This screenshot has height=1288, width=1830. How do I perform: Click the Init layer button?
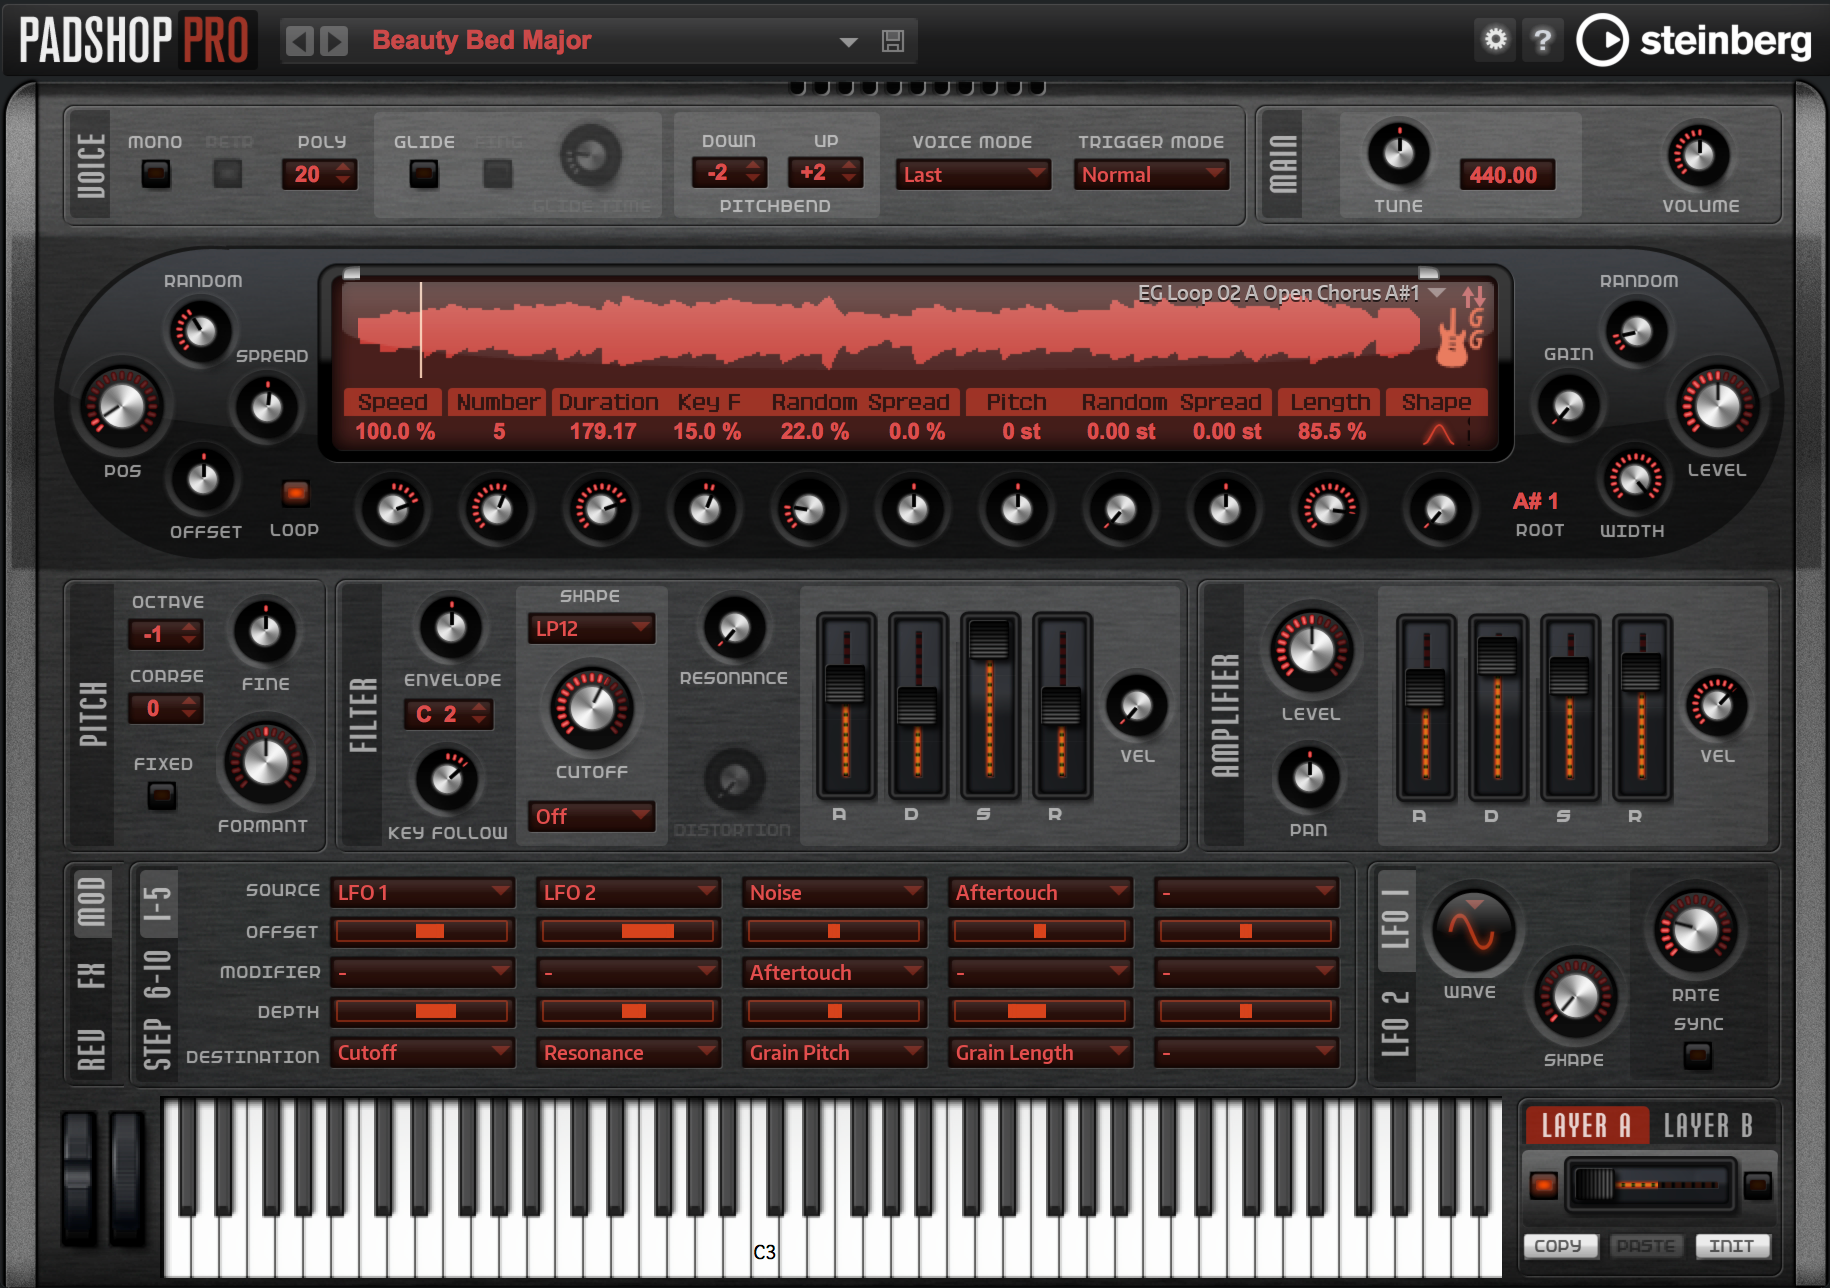1731,1246
